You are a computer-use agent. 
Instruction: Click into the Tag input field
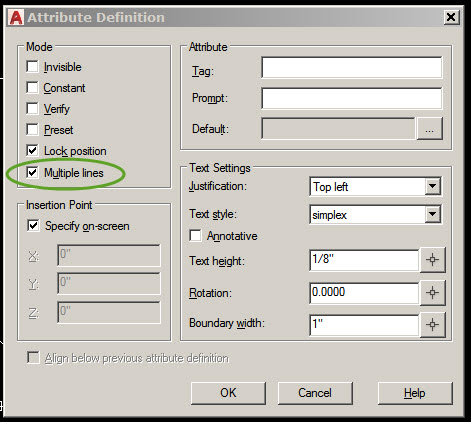[x=352, y=68]
